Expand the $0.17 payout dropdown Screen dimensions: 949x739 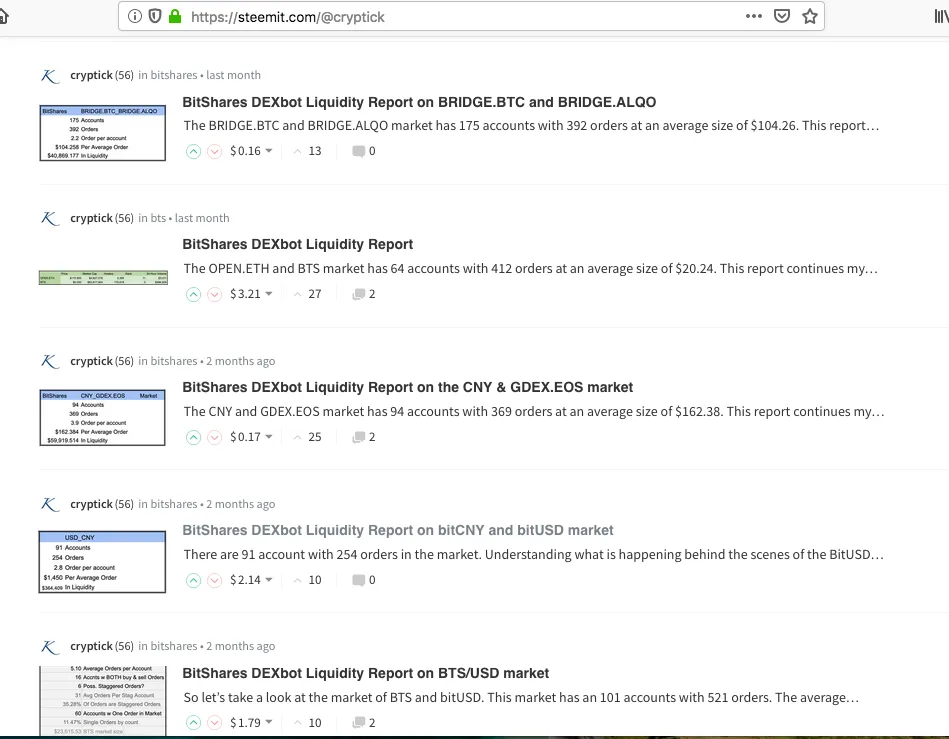(251, 436)
